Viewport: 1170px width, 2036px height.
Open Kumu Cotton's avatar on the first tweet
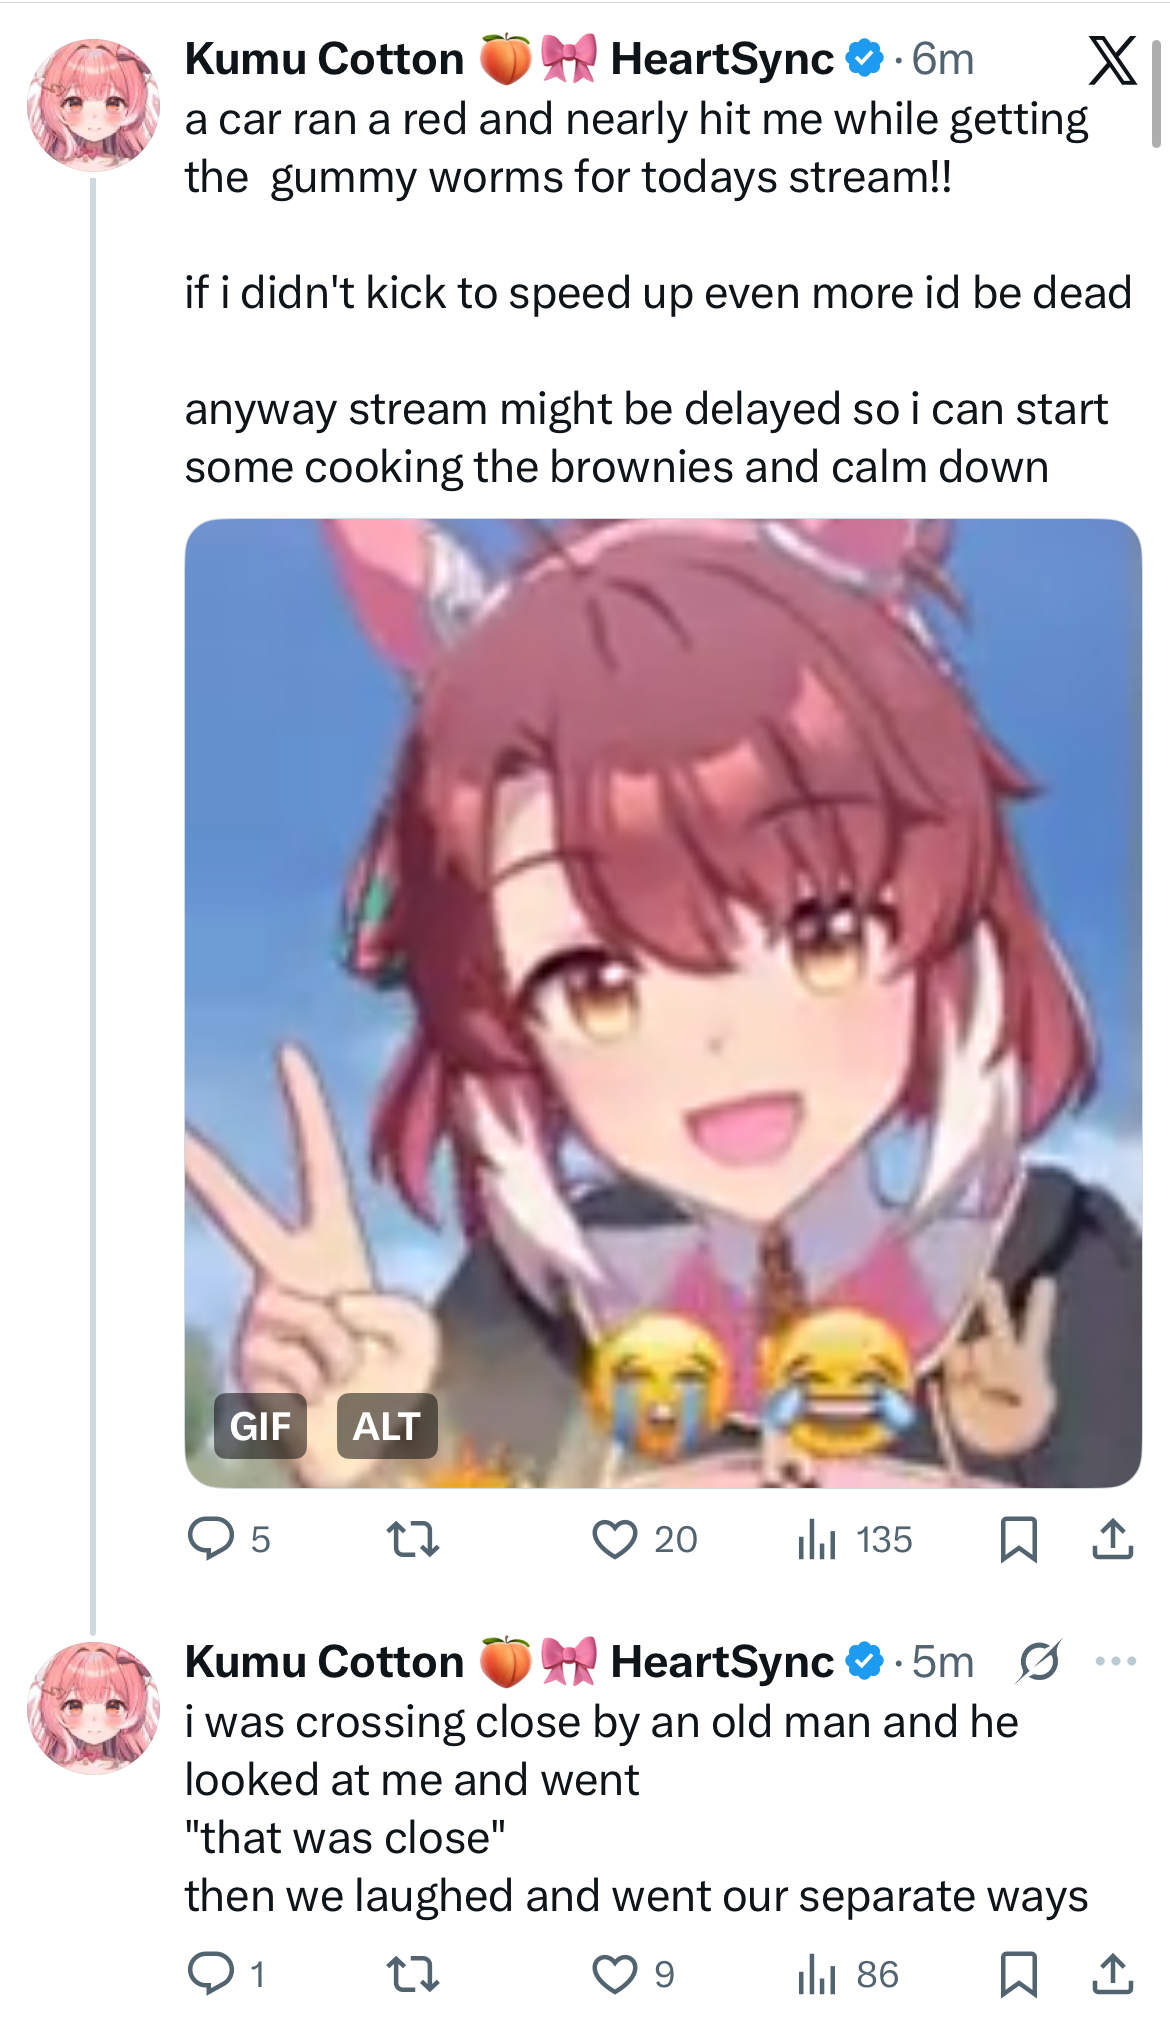[x=93, y=105]
